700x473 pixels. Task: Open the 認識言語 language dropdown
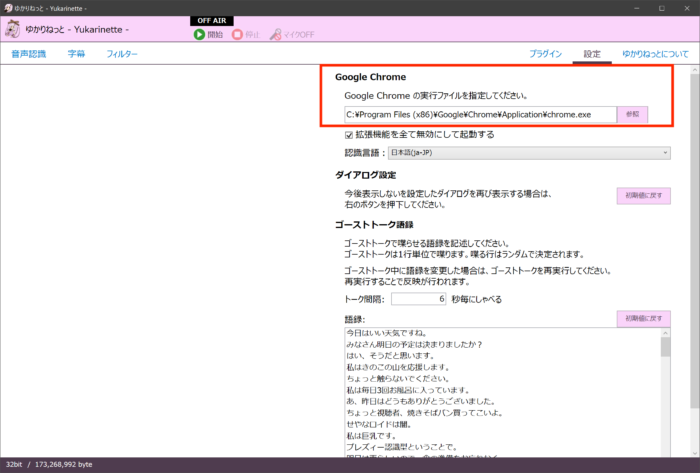(x=529, y=153)
